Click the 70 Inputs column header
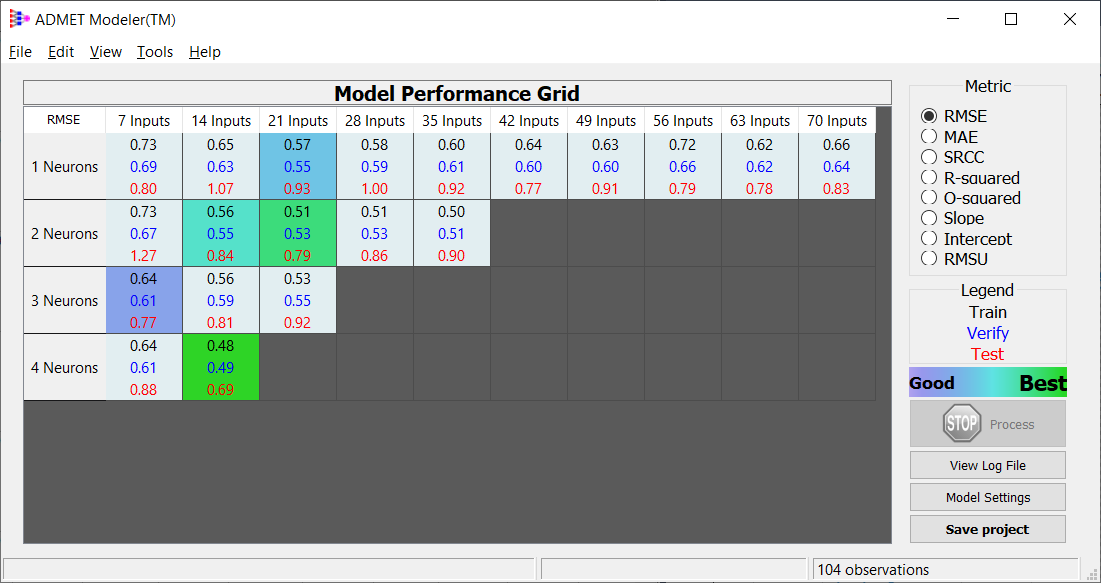 tap(837, 121)
